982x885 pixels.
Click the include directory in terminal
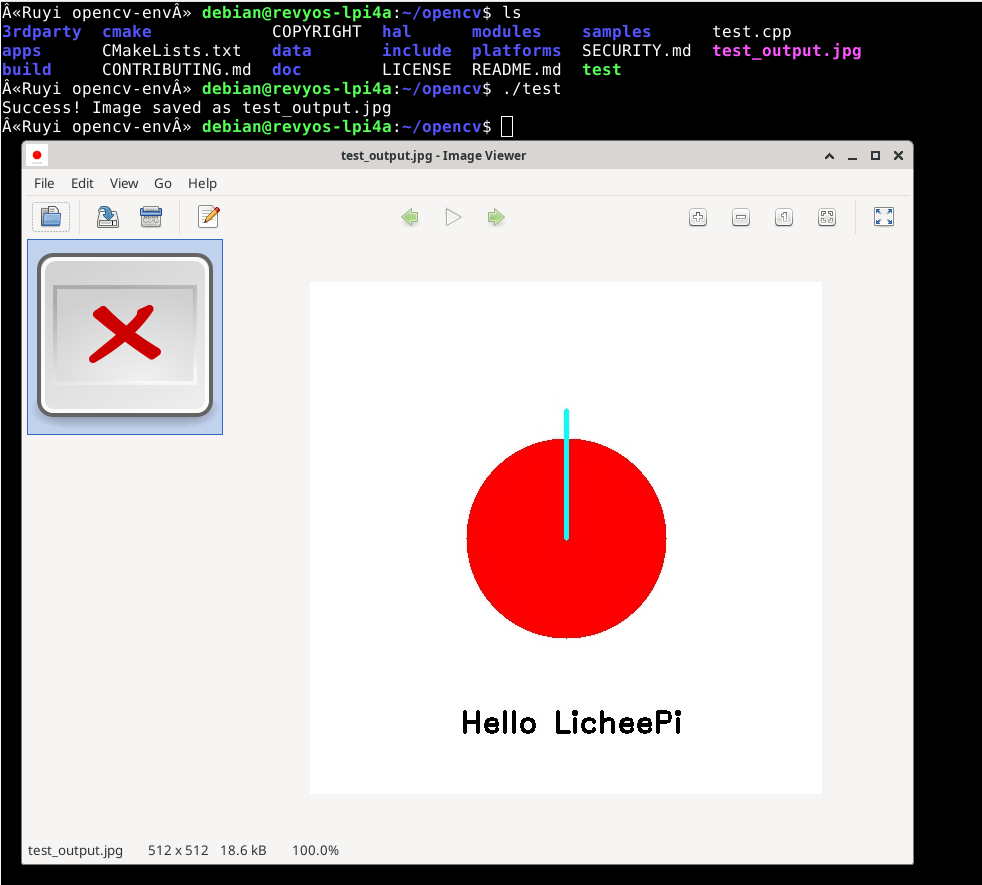[416, 51]
